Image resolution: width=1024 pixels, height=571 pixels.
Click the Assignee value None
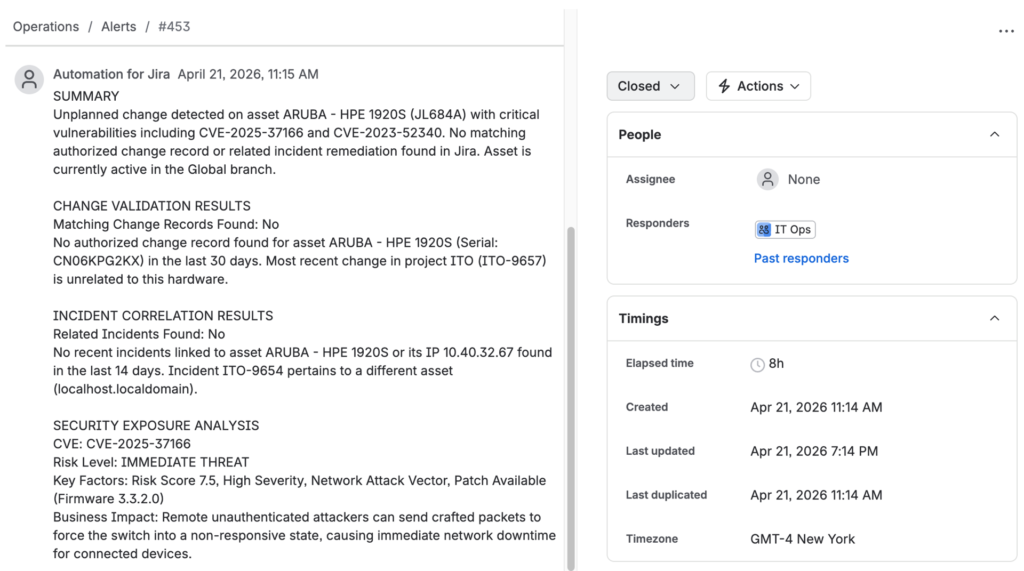[x=803, y=179]
